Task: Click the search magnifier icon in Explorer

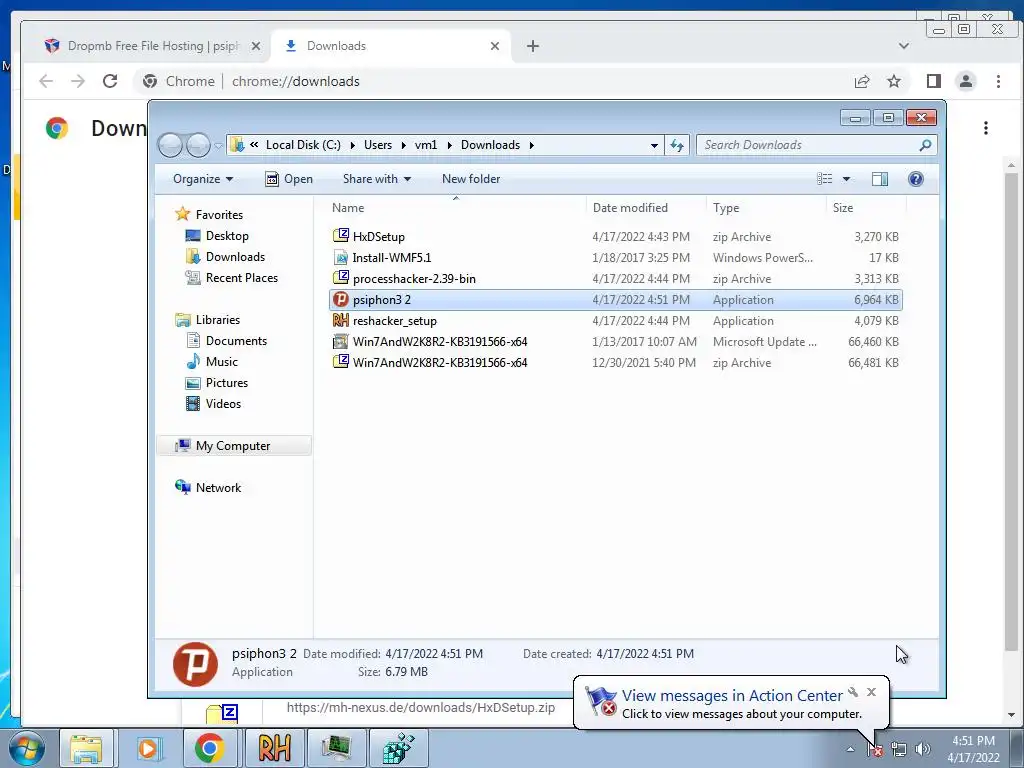Action: tap(925, 145)
